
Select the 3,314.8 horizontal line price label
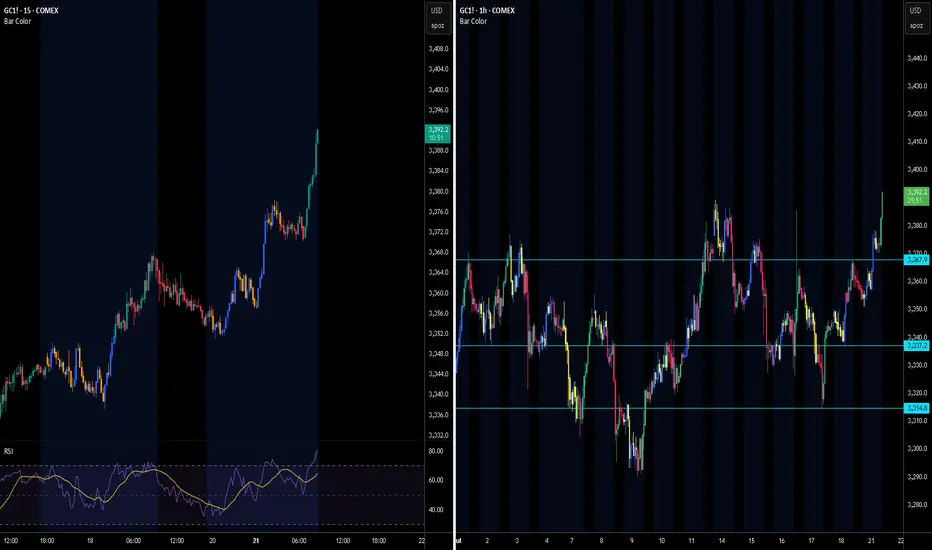click(x=917, y=408)
